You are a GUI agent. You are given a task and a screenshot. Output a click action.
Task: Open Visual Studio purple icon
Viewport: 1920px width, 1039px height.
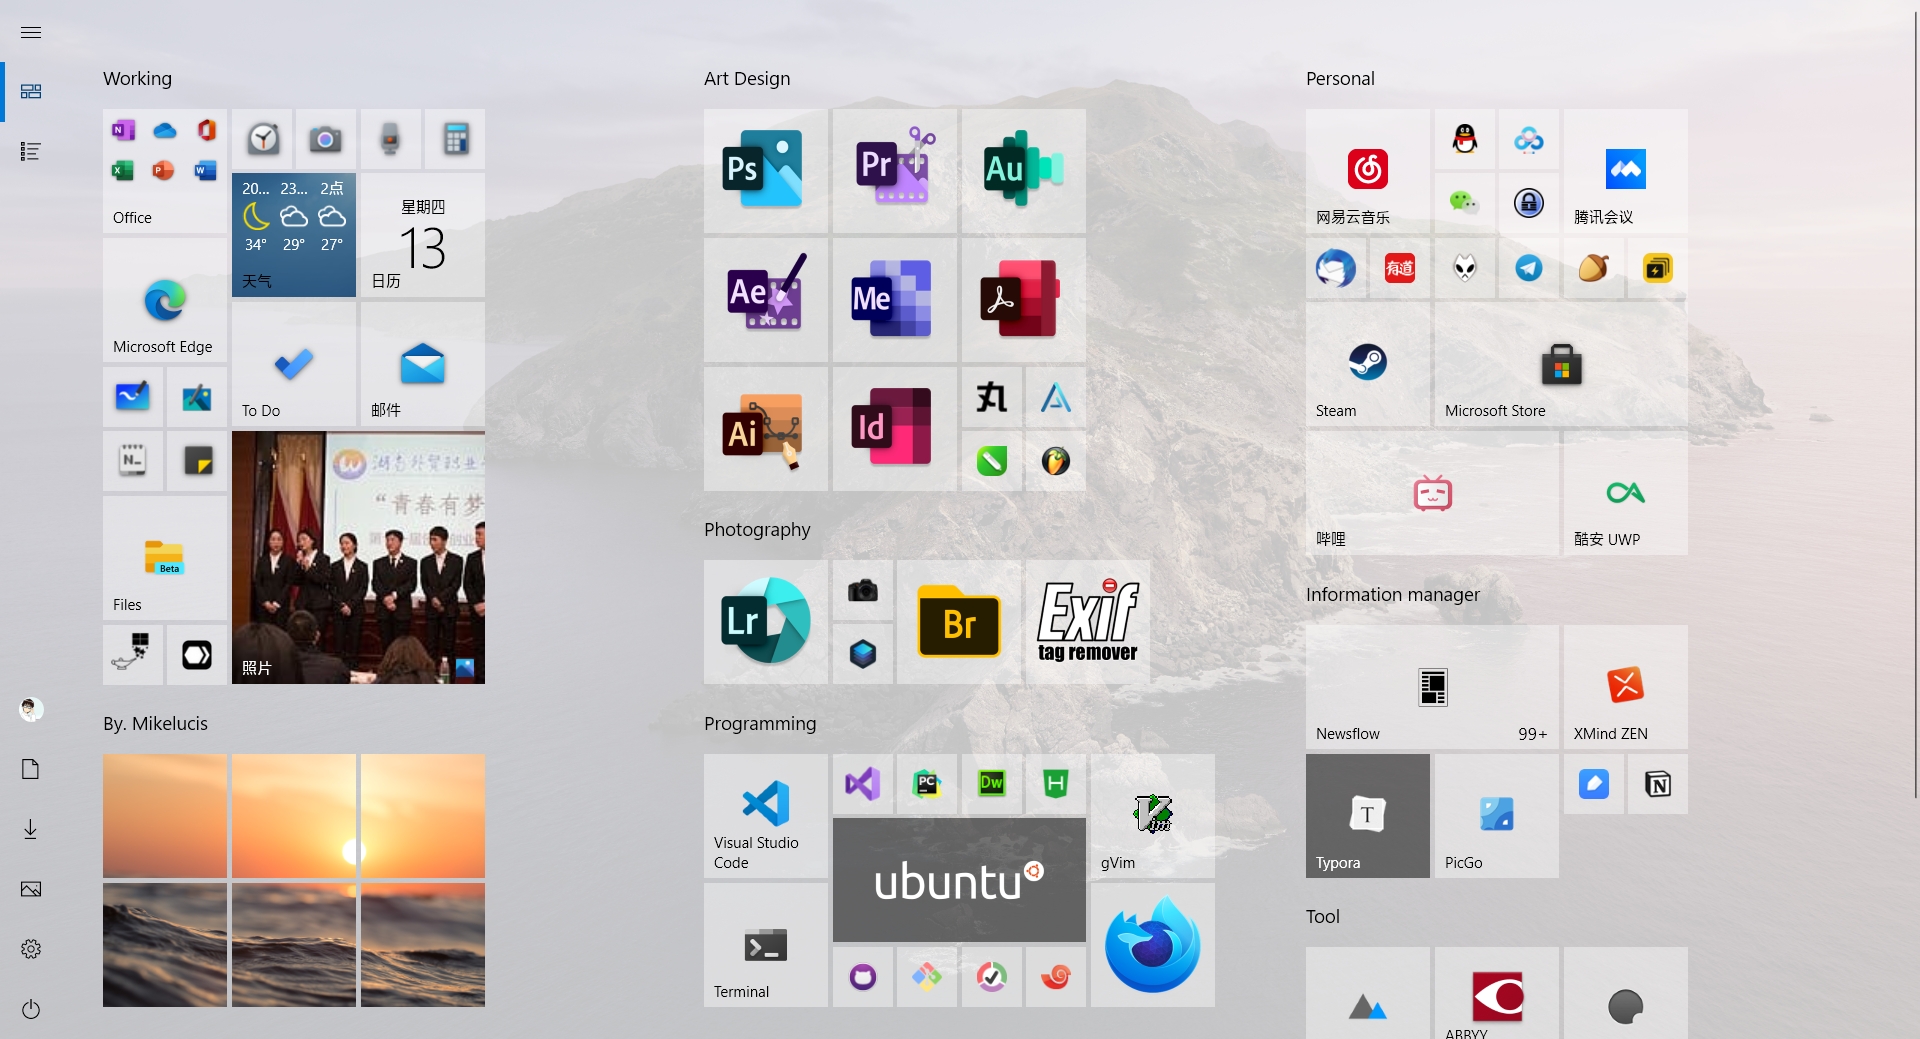pyautogui.click(x=862, y=784)
